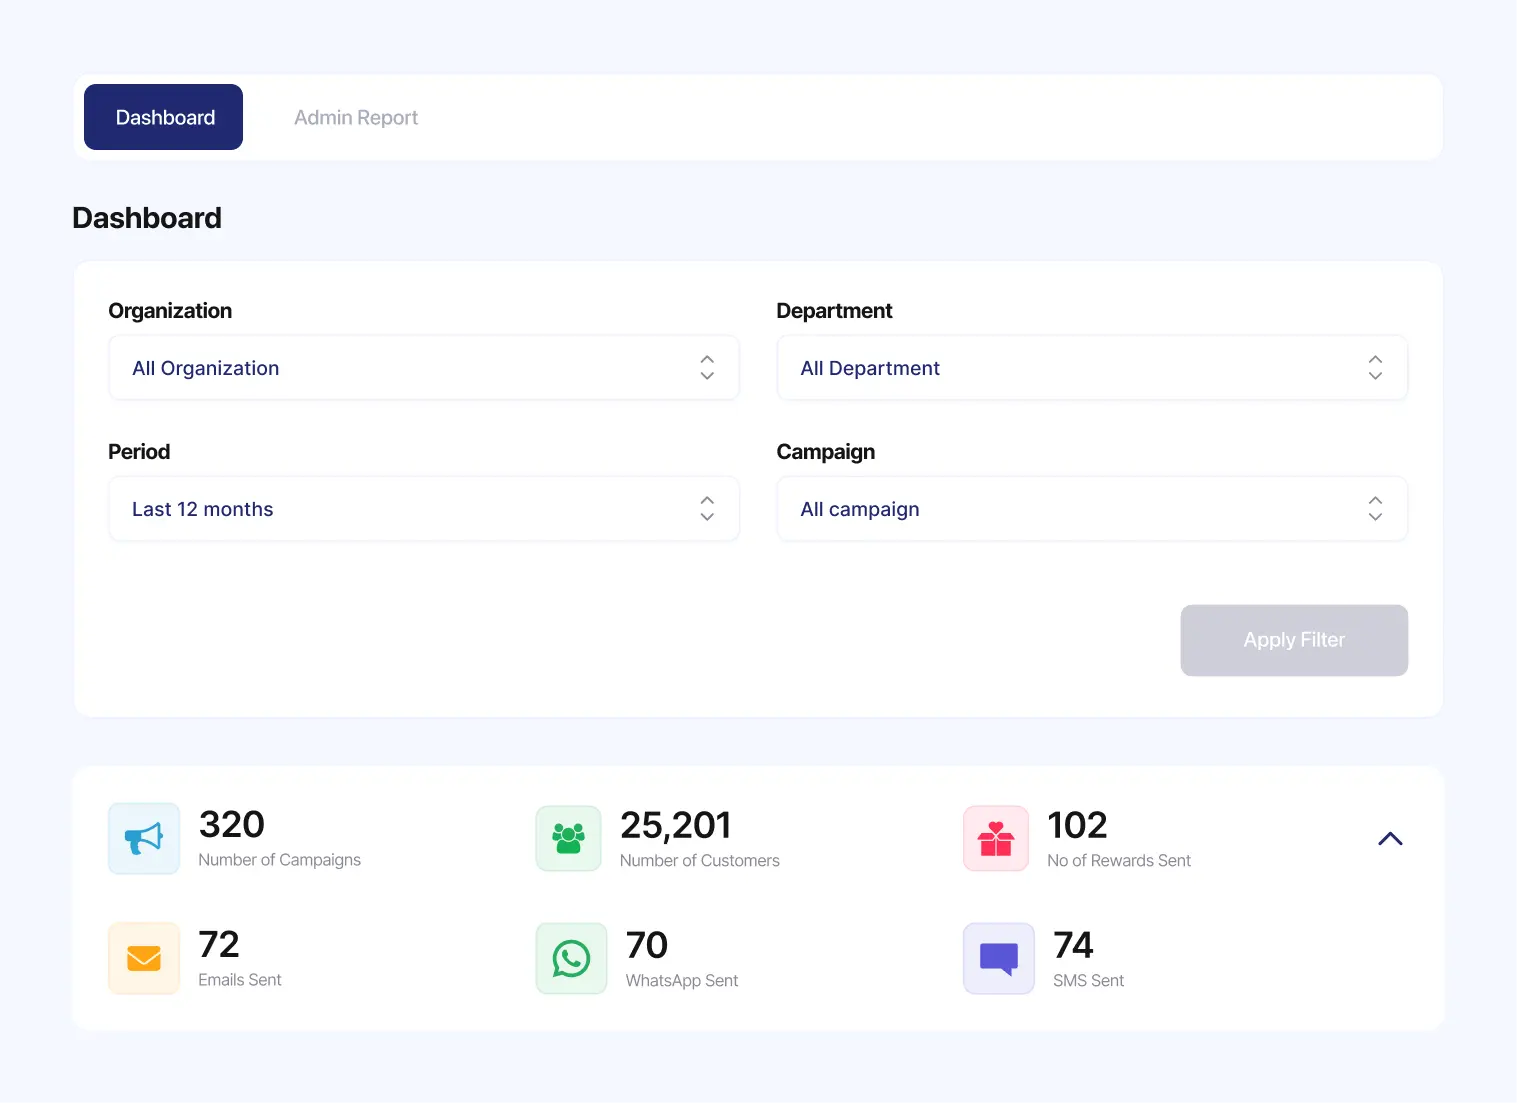Click the 25,201 customers count
The image size is (1517, 1103).
[x=676, y=824]
